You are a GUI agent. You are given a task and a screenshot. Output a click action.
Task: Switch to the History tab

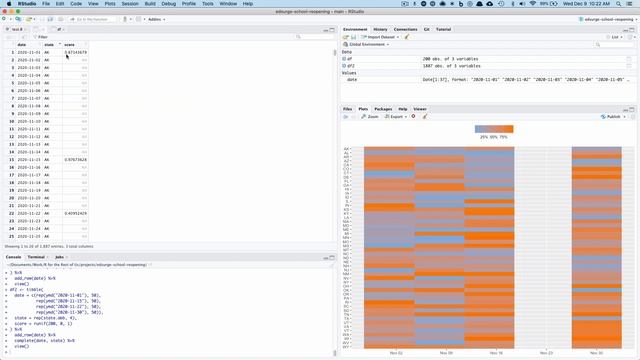(x=380, y=30)
